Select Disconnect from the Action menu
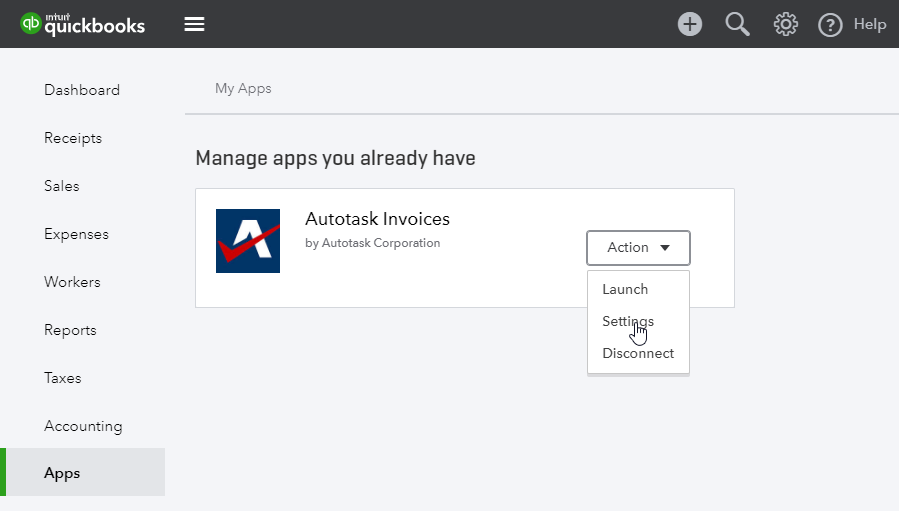Viewport: 899px width, 511px height. [x=638, y=353]
